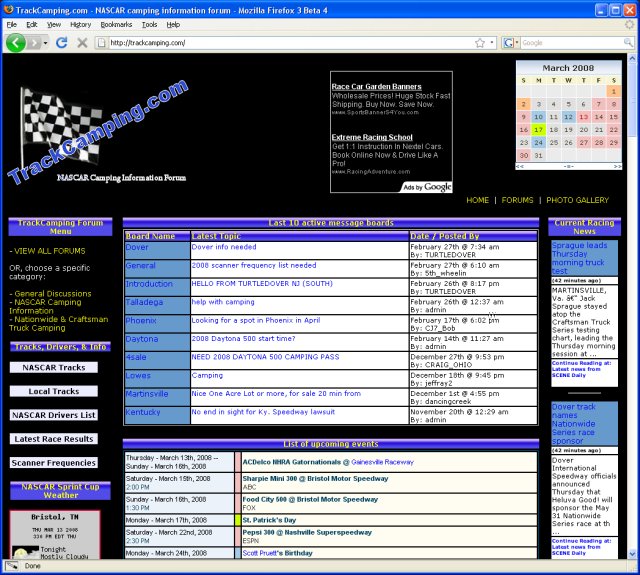Open the Help menu

[x=173, y=24]
